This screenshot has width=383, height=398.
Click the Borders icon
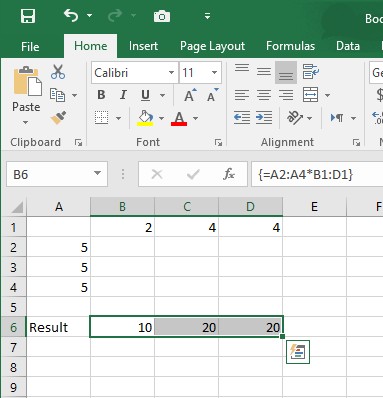click(101, 118)
